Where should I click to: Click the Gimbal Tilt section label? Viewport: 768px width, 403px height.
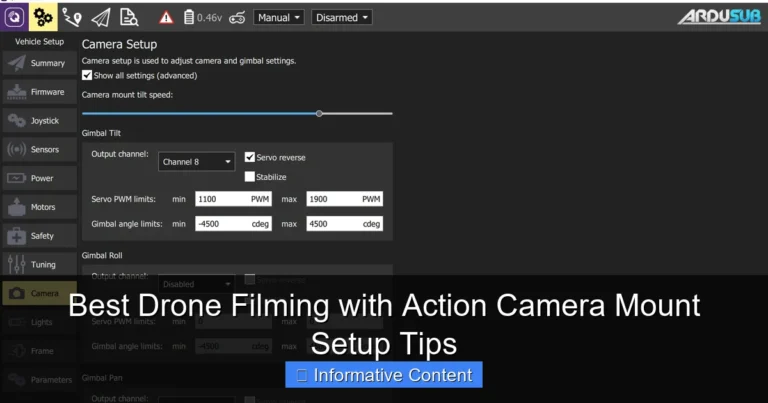click(x=101, y=133)
